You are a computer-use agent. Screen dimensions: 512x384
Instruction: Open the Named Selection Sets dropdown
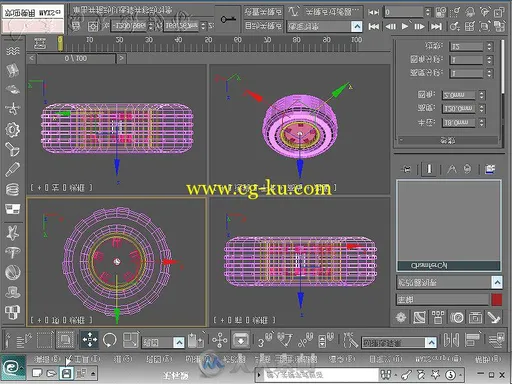click(x=399, y=343)
